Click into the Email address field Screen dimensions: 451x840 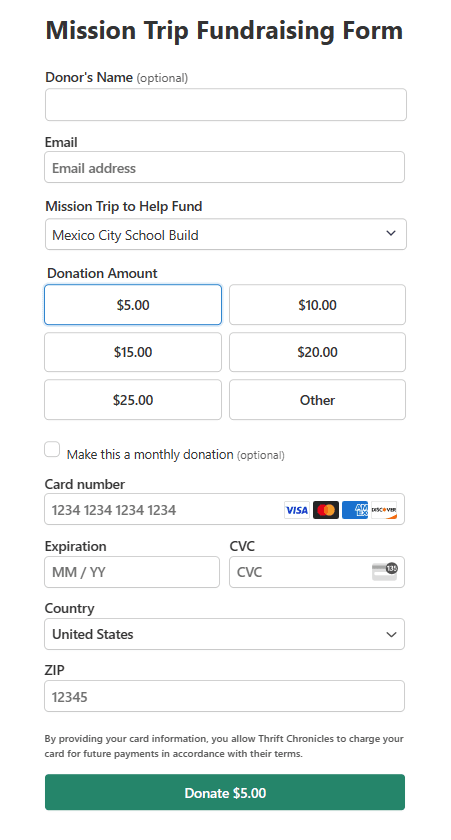[x=224, y=167]
